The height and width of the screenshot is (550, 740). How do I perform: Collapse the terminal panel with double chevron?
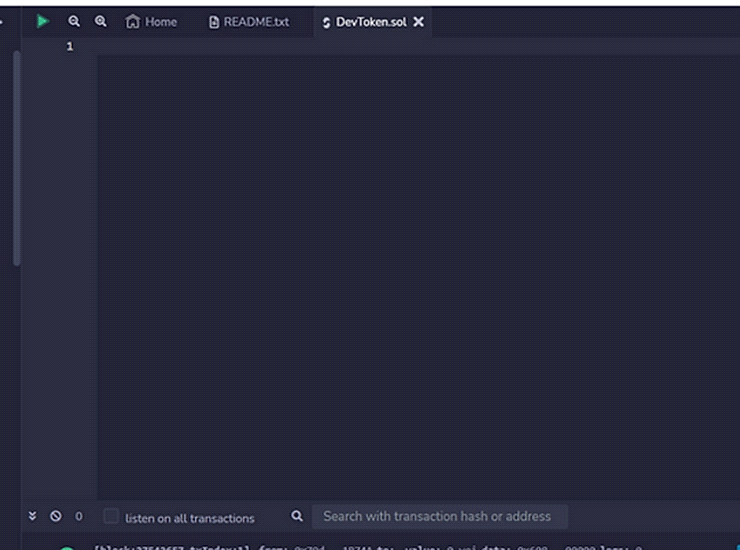click(x=32, y=517)
